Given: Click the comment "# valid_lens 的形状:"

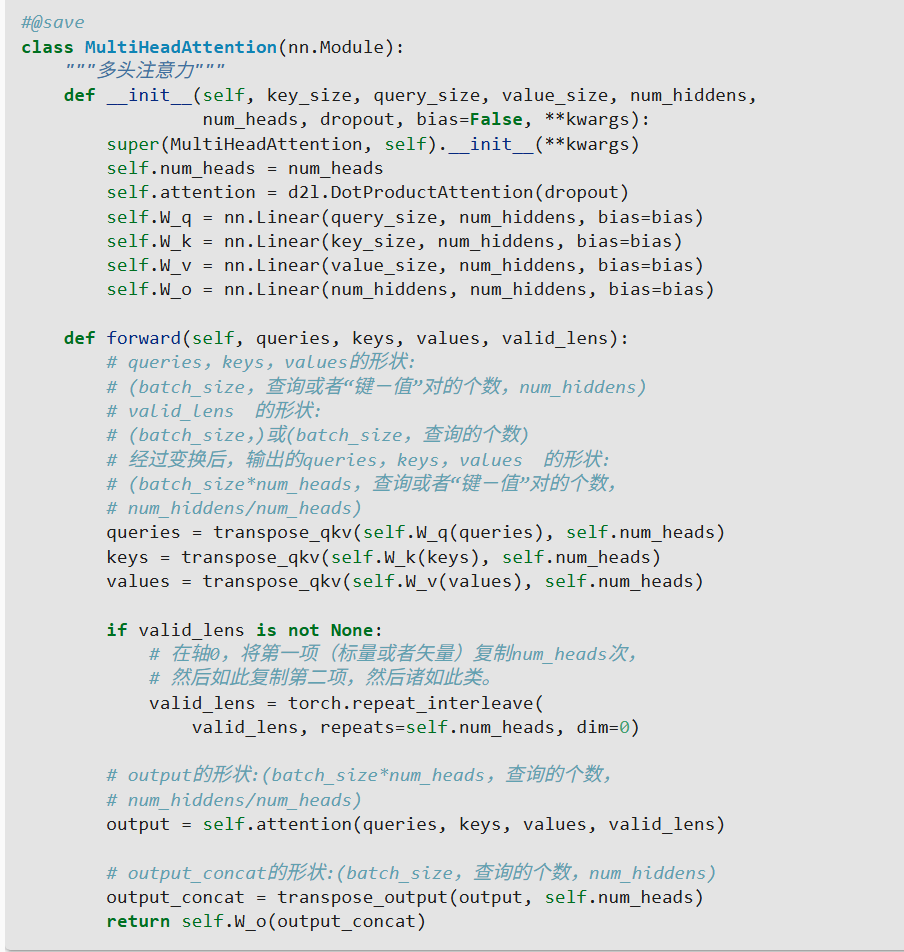Looking at the screenshot, I should (214, 410).
